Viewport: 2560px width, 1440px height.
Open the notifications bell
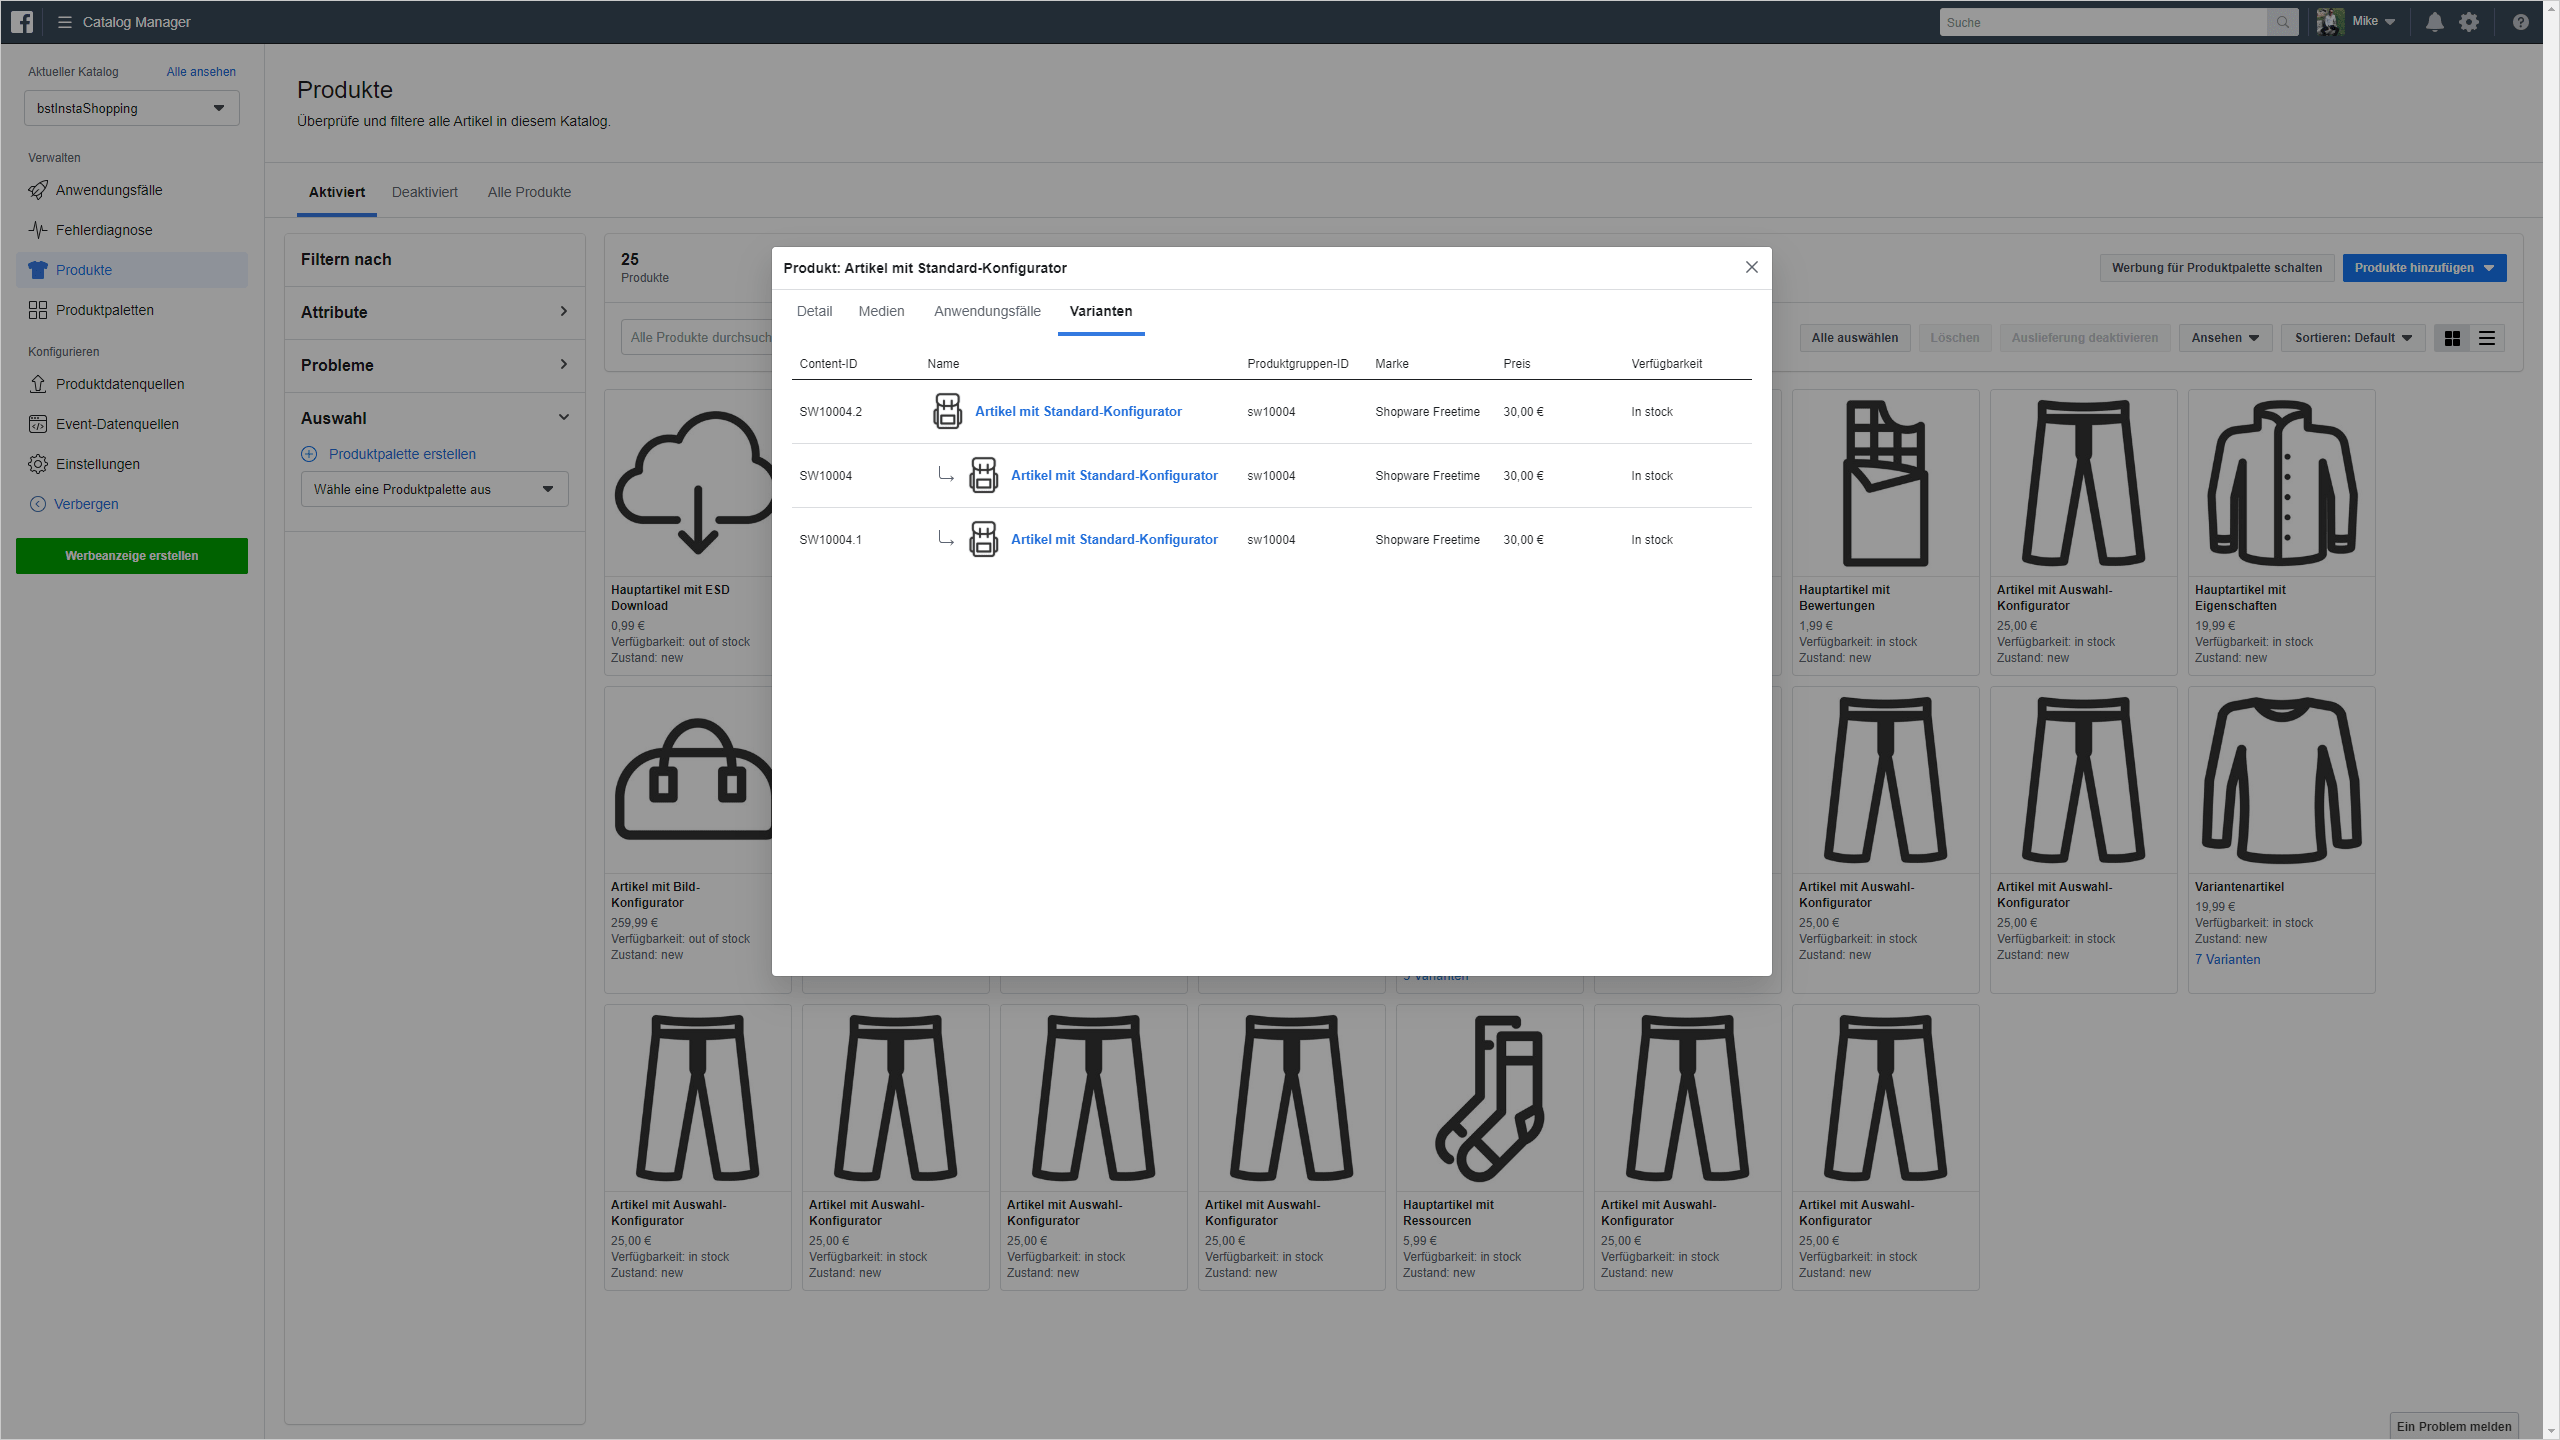2435,22
